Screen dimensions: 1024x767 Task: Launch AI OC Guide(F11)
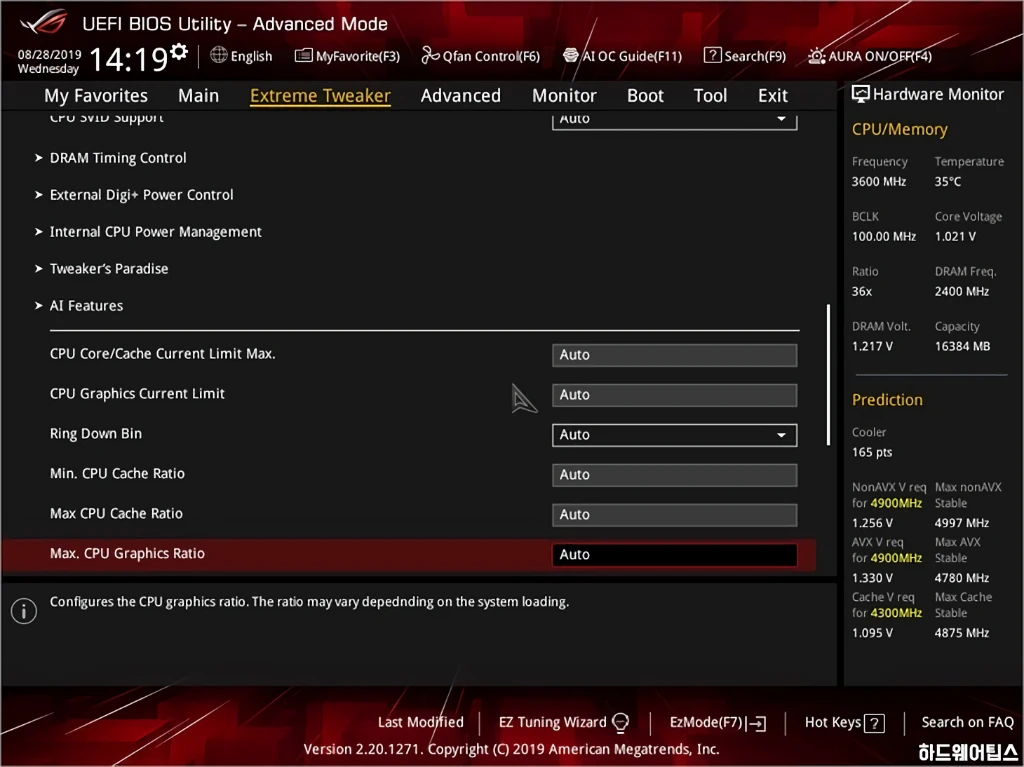click(x=622, y=56)
